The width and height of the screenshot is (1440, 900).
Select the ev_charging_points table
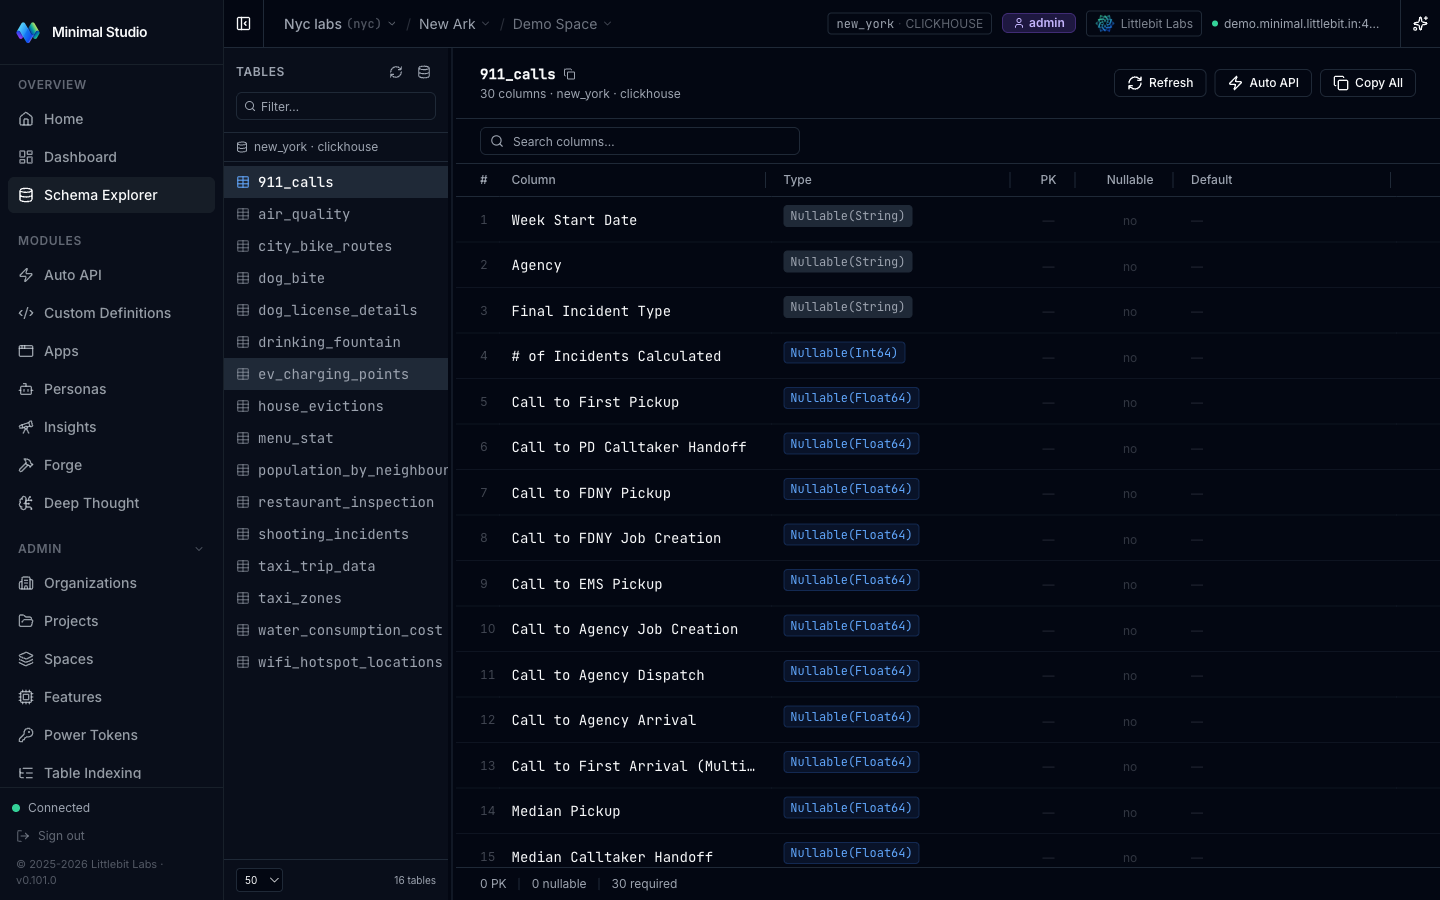click(x=333, y=374)
